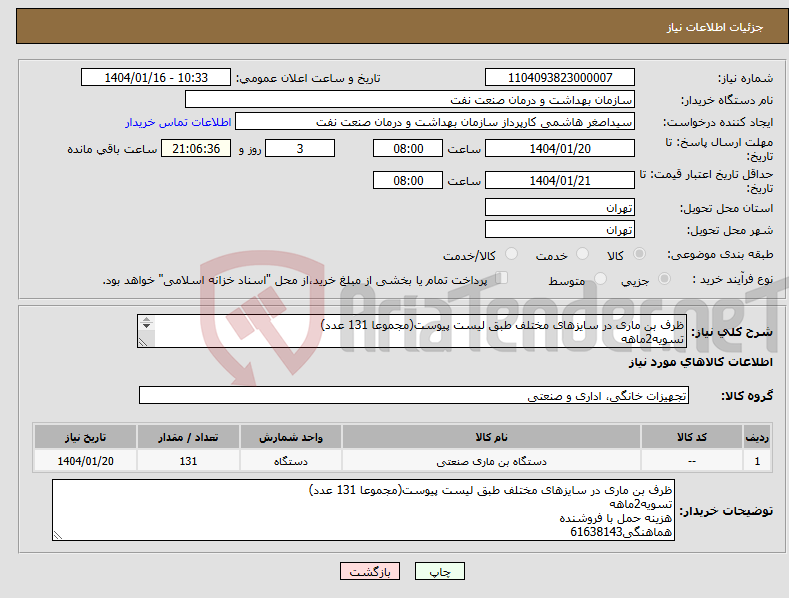This screenshot has height=598, width=789.
Task: Click the quantity cell showing 131
Action: pyautogui.click(x=188, y=461)
